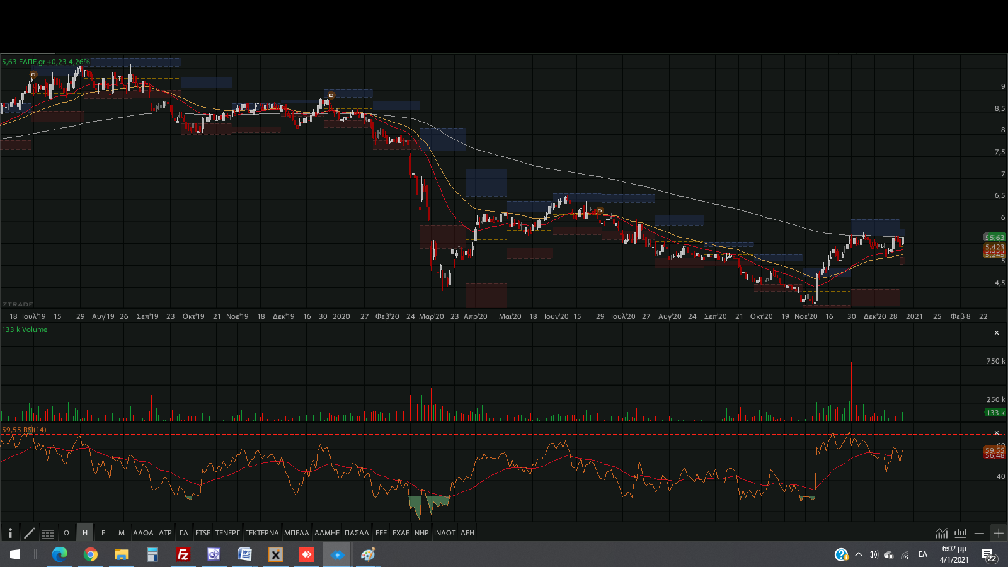Launch Google Chrome from taskbar
Image resolution: width=1008 pixels, height=567 pixels.
pos(91,554)
